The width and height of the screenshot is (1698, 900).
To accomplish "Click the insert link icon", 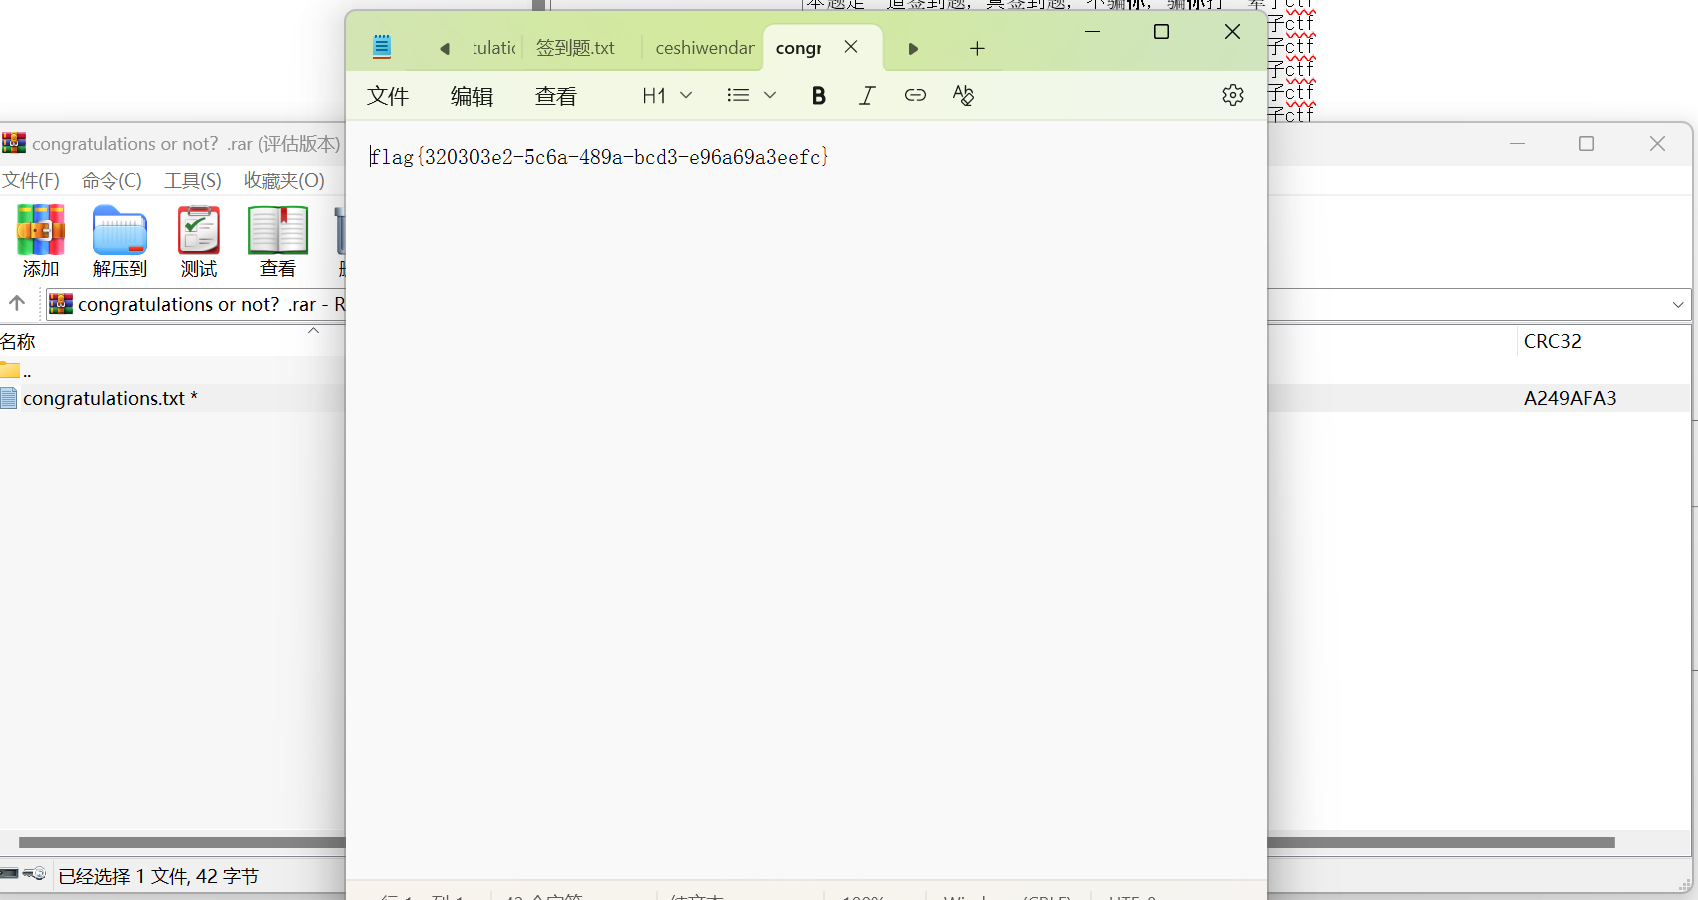I will pyautogui.click(x=915, y=96).
